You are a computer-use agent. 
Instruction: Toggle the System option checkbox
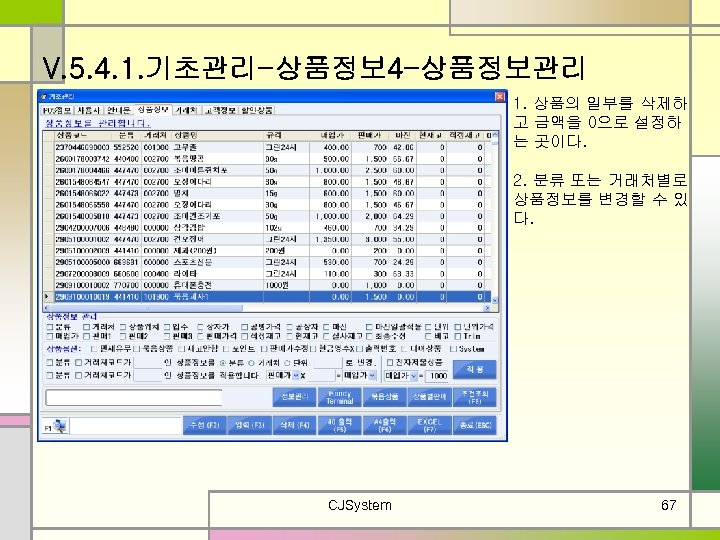(x=453, y=349)
